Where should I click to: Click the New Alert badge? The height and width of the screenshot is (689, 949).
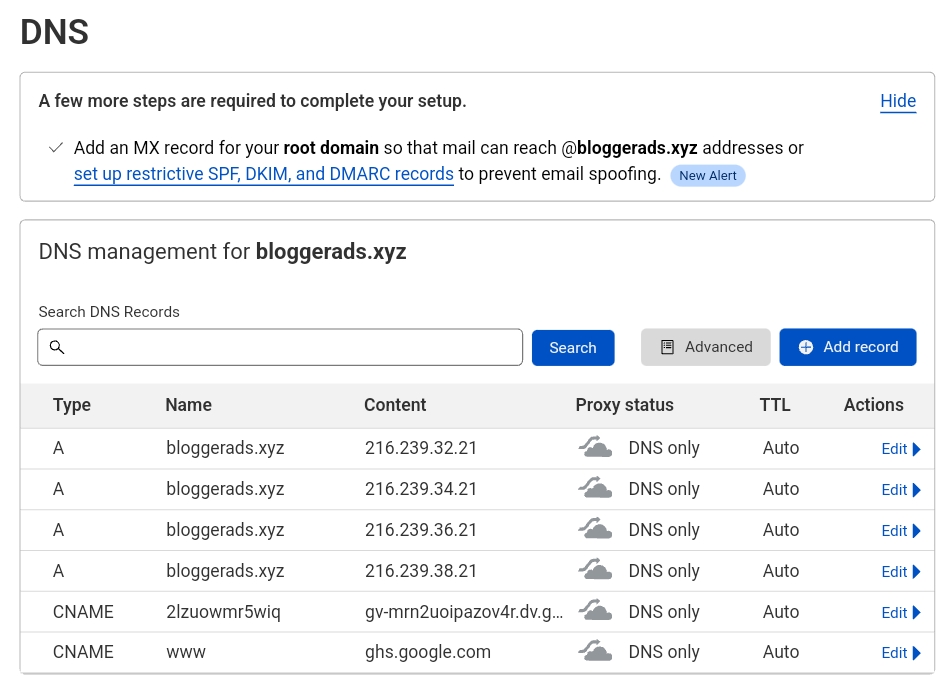(707, 175)
